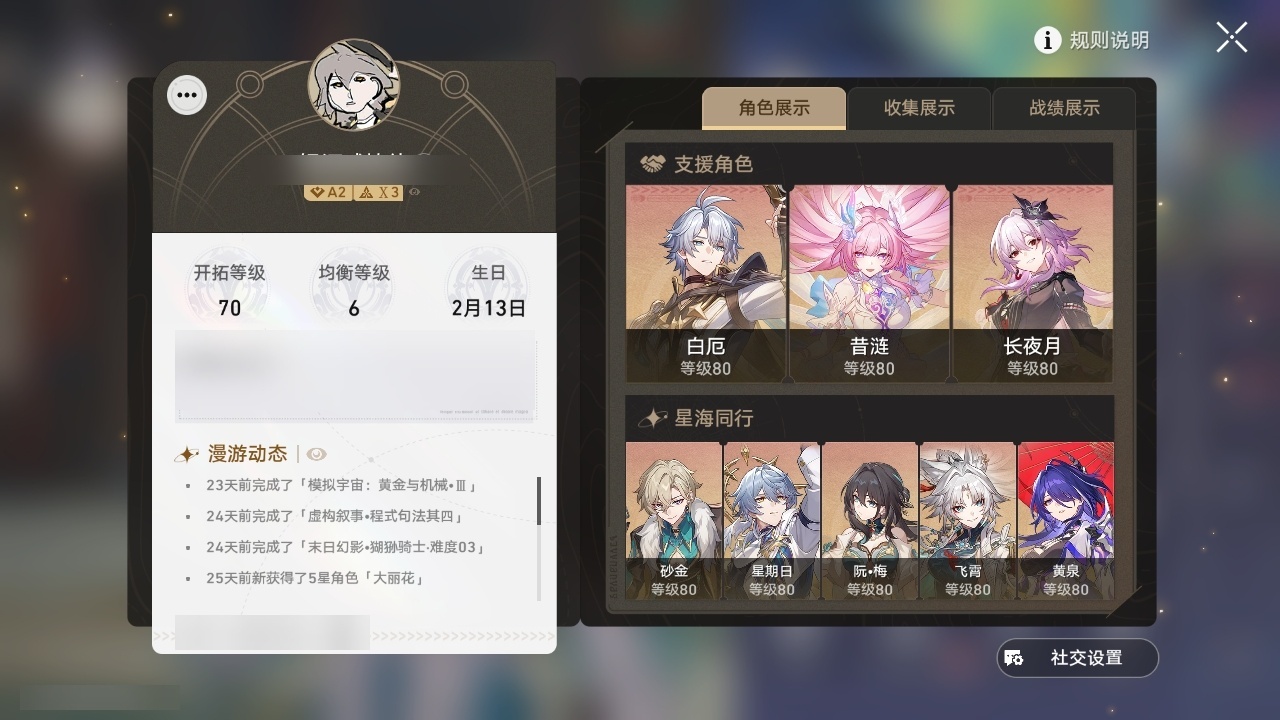Switch to the 战绩展示 tab
1280x720 pixels.
(x=1064, y=108)
